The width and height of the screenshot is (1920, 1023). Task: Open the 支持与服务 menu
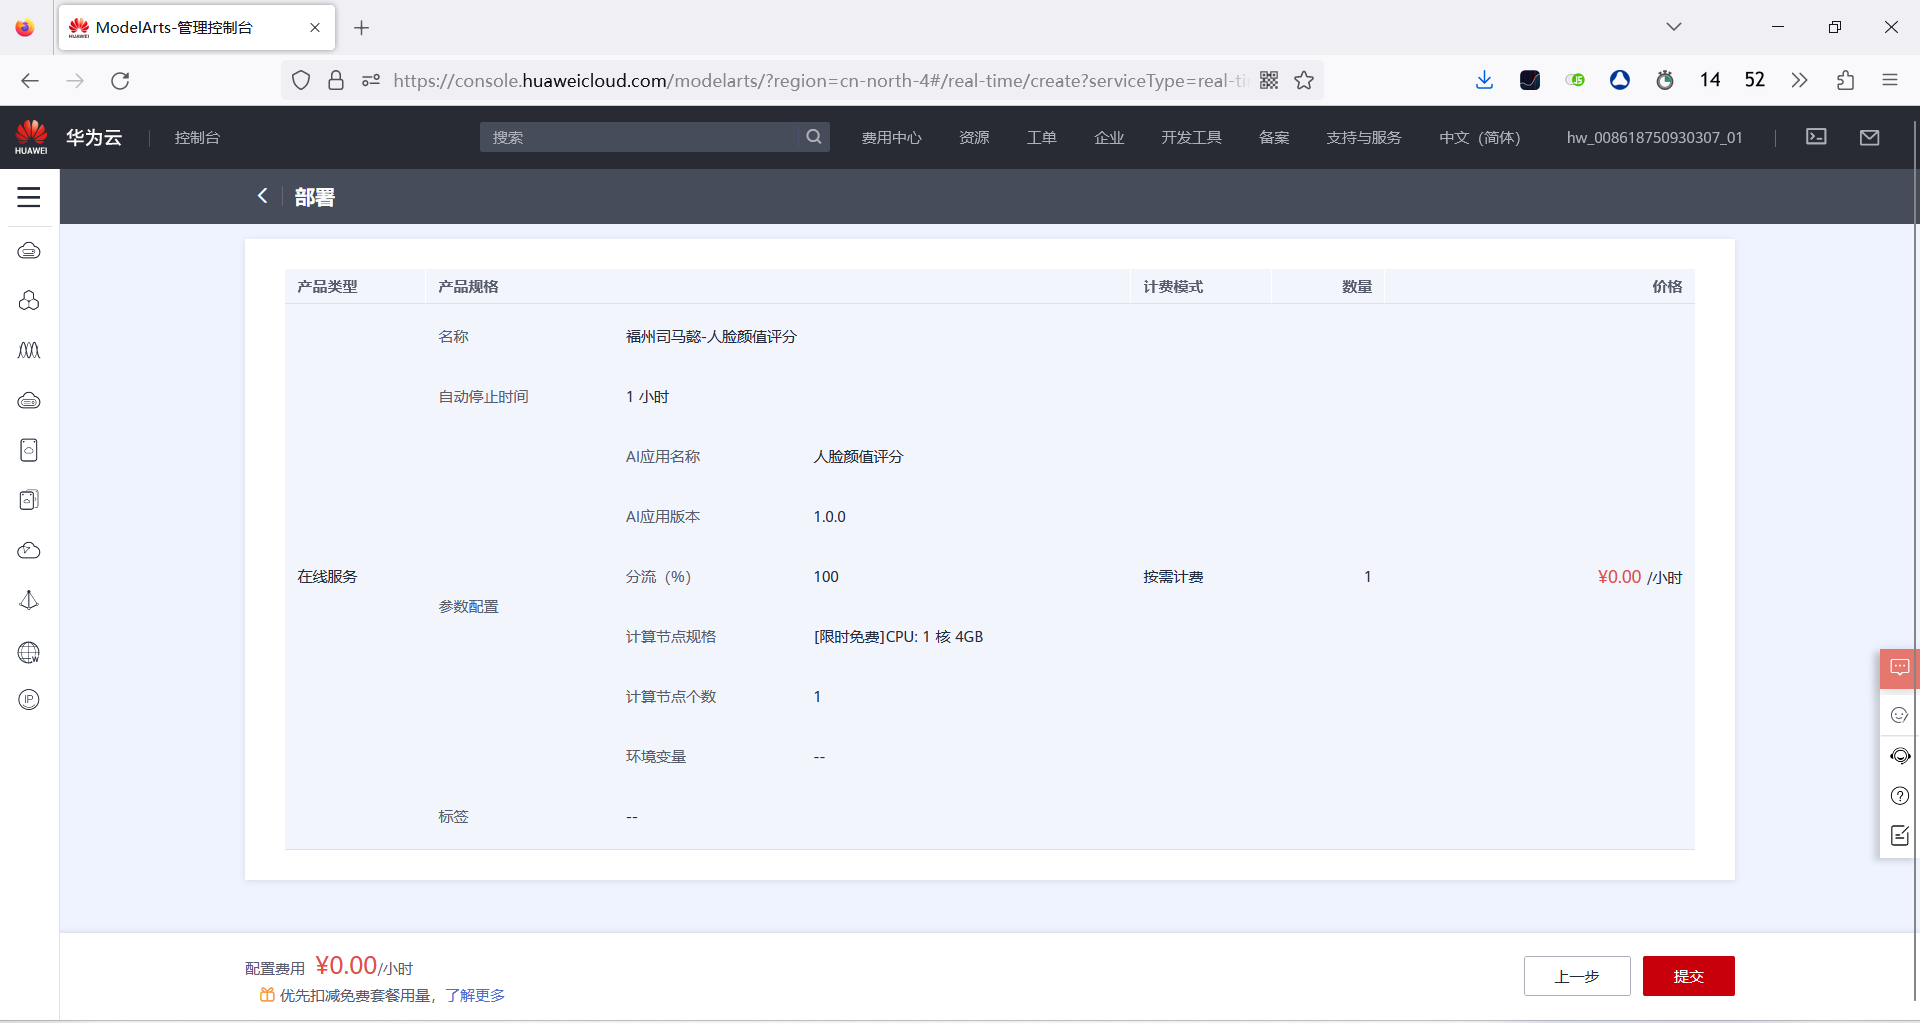click(1364, 137)
